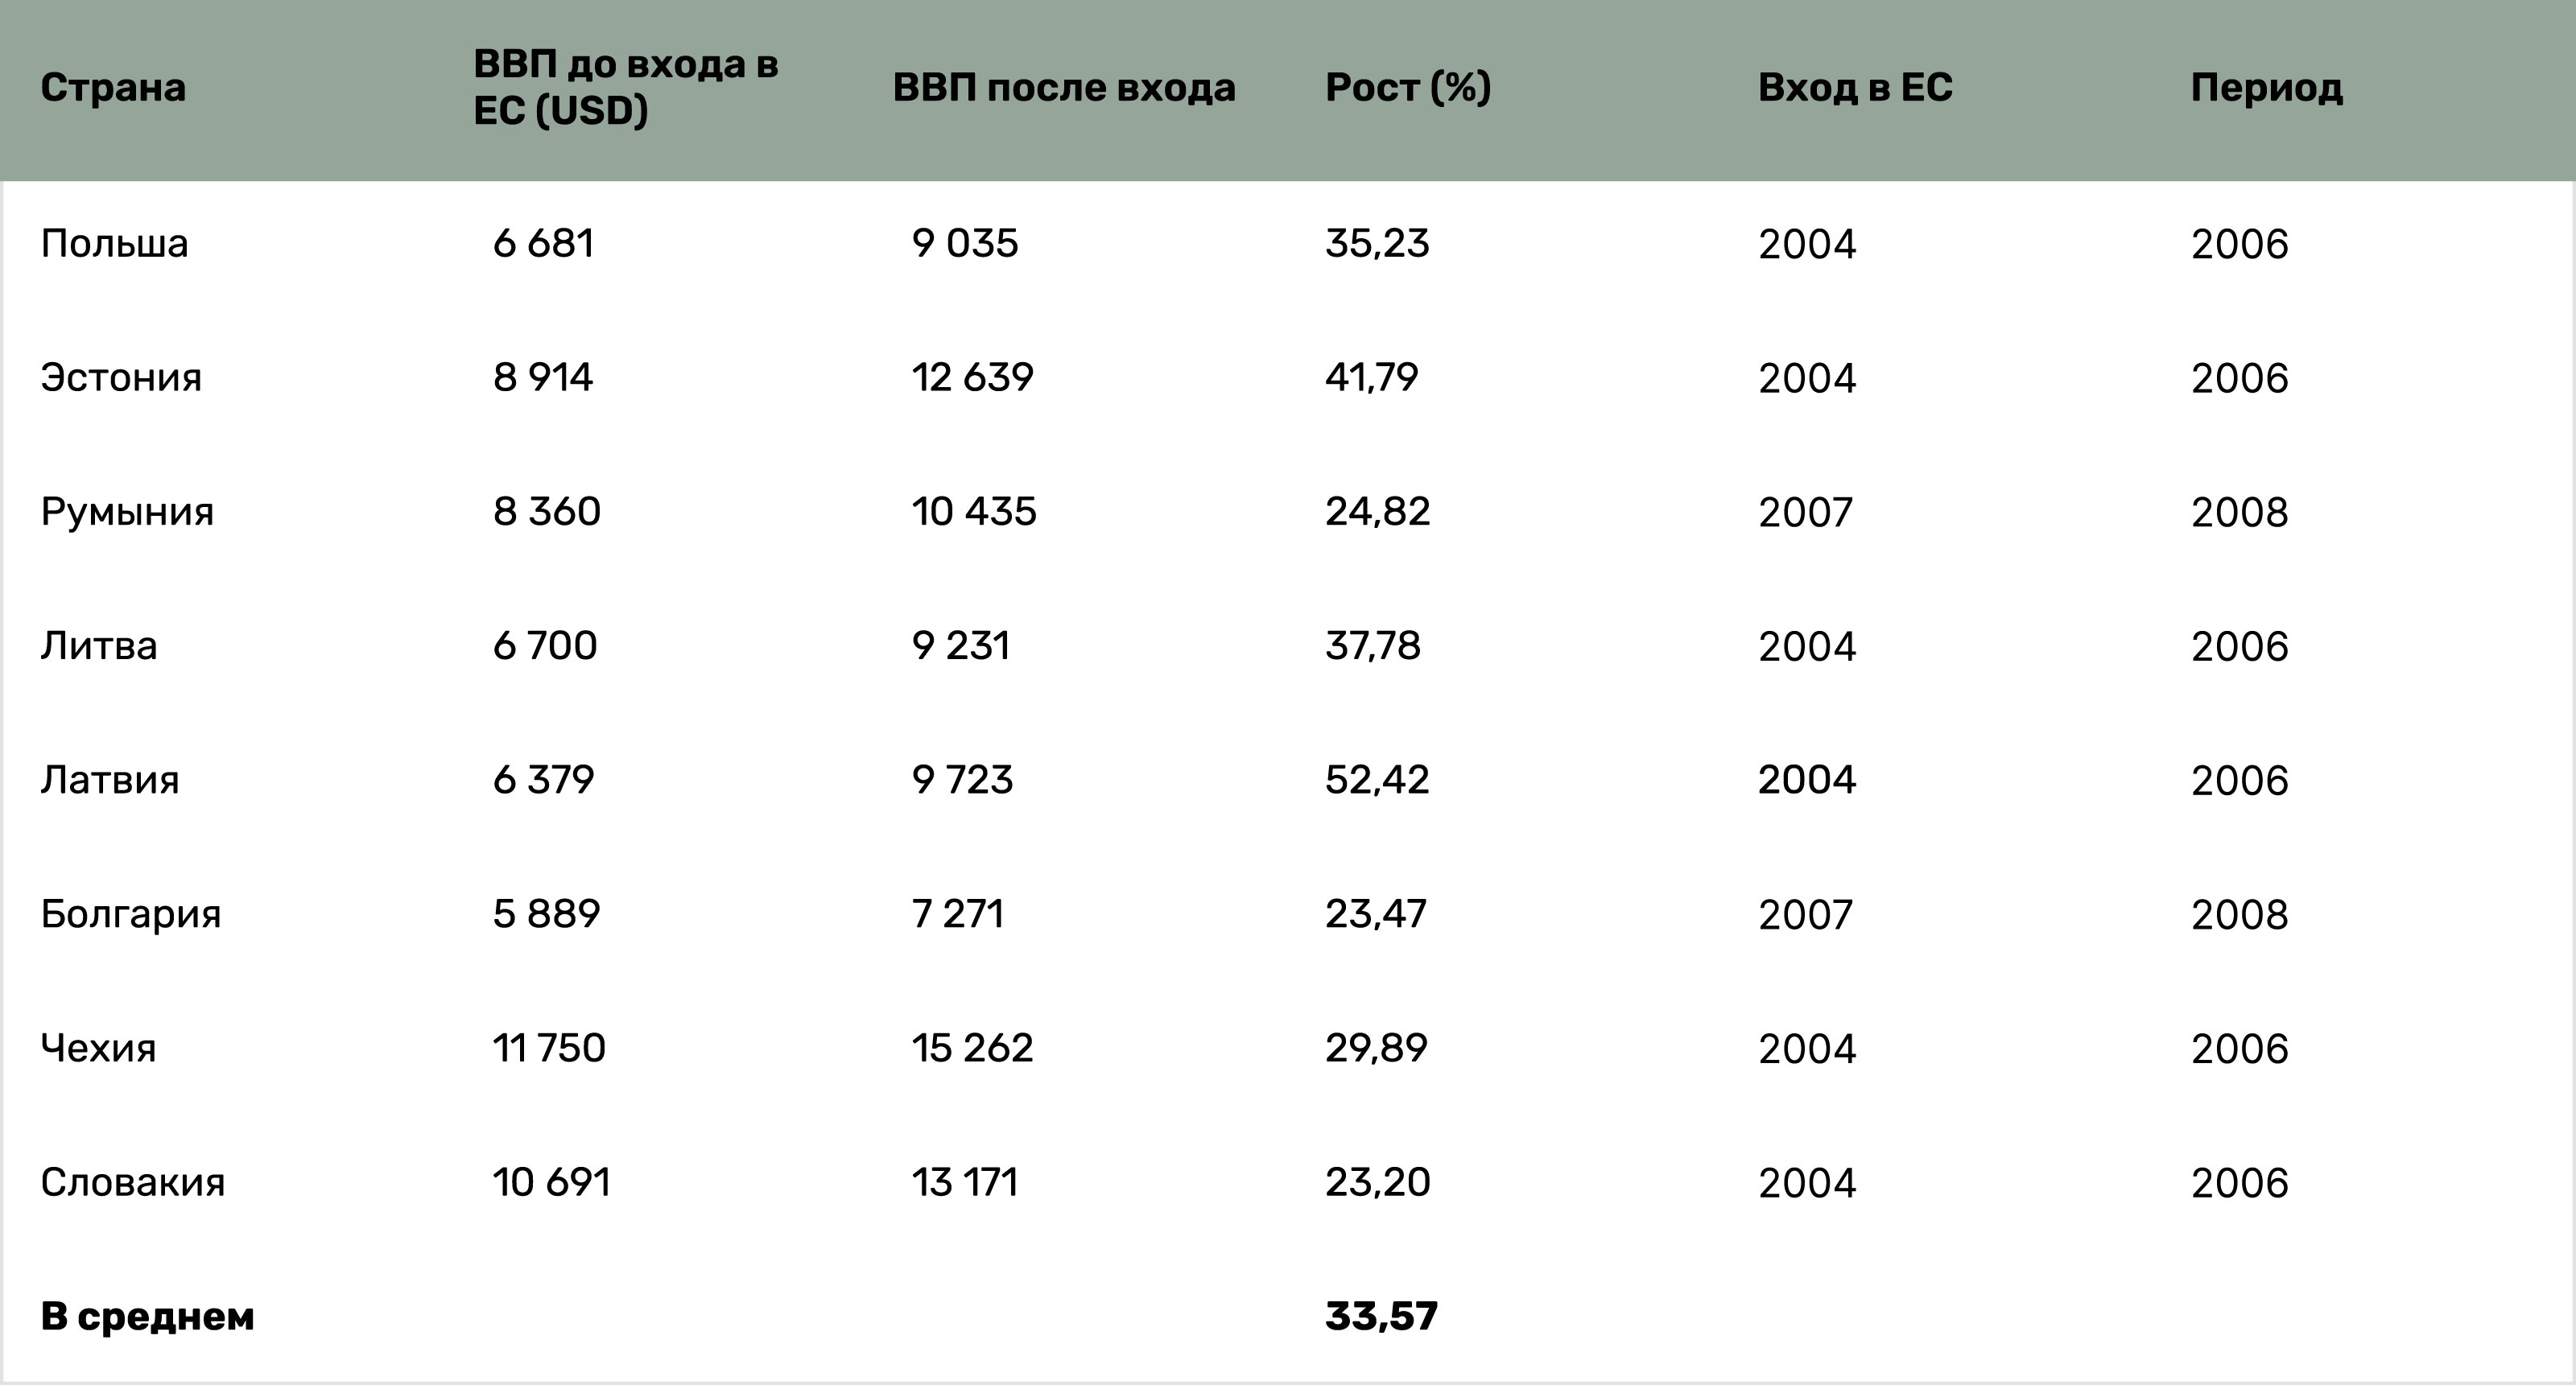Select Slovakia's post-entry GDP 13 171

pyautogui.click(x=965, y=1182)
